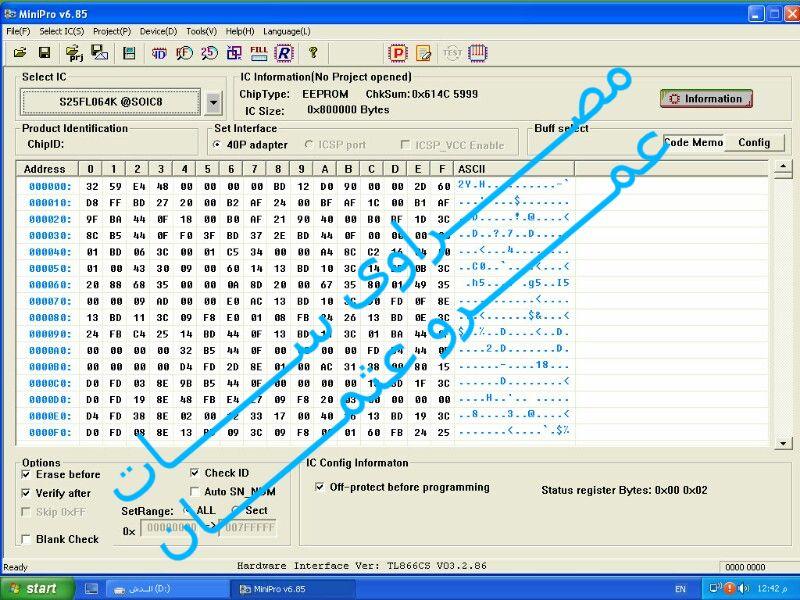Click the address label 000080:

click(x=50, y=317)
